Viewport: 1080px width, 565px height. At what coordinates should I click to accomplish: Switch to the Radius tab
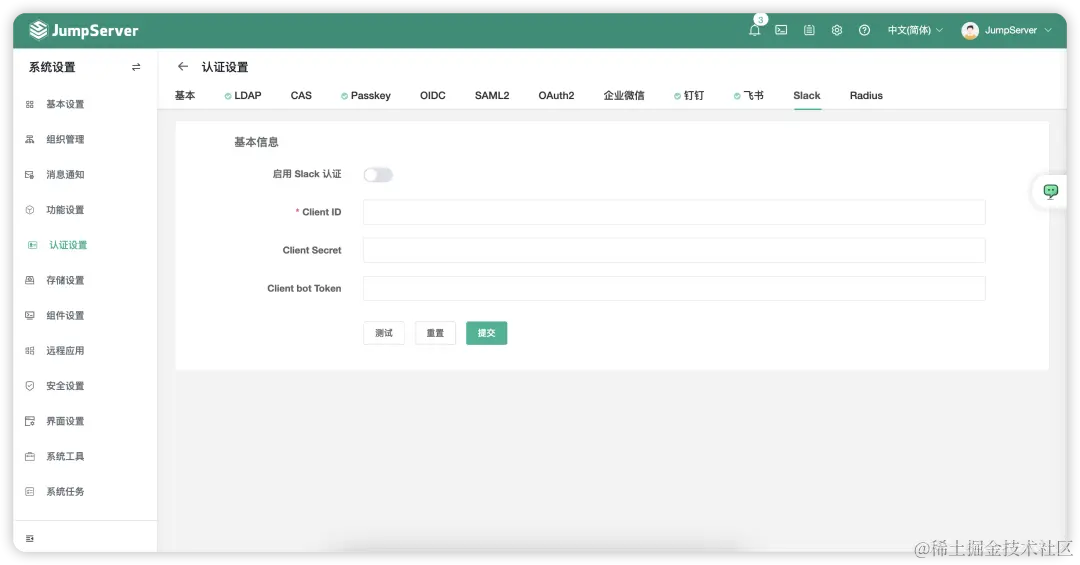[866, 95]
